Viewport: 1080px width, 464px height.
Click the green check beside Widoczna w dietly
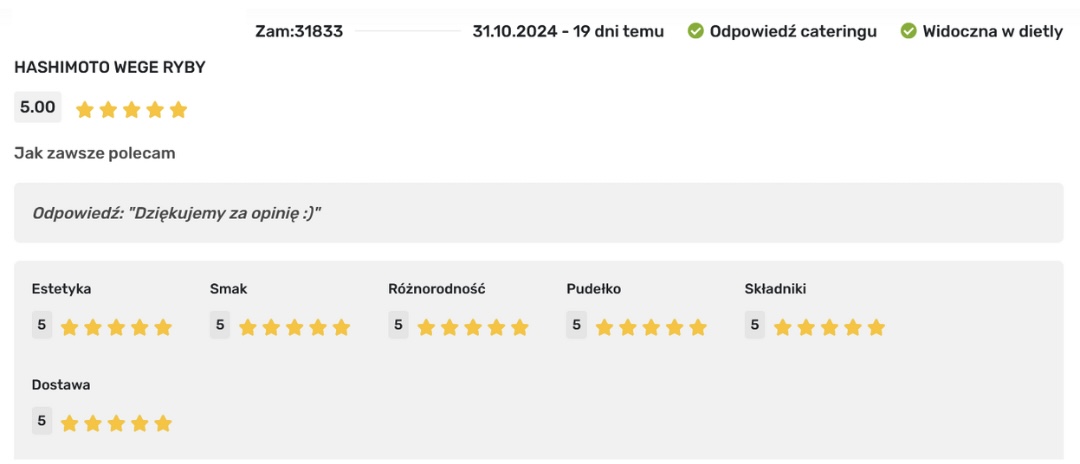(909, 31)
